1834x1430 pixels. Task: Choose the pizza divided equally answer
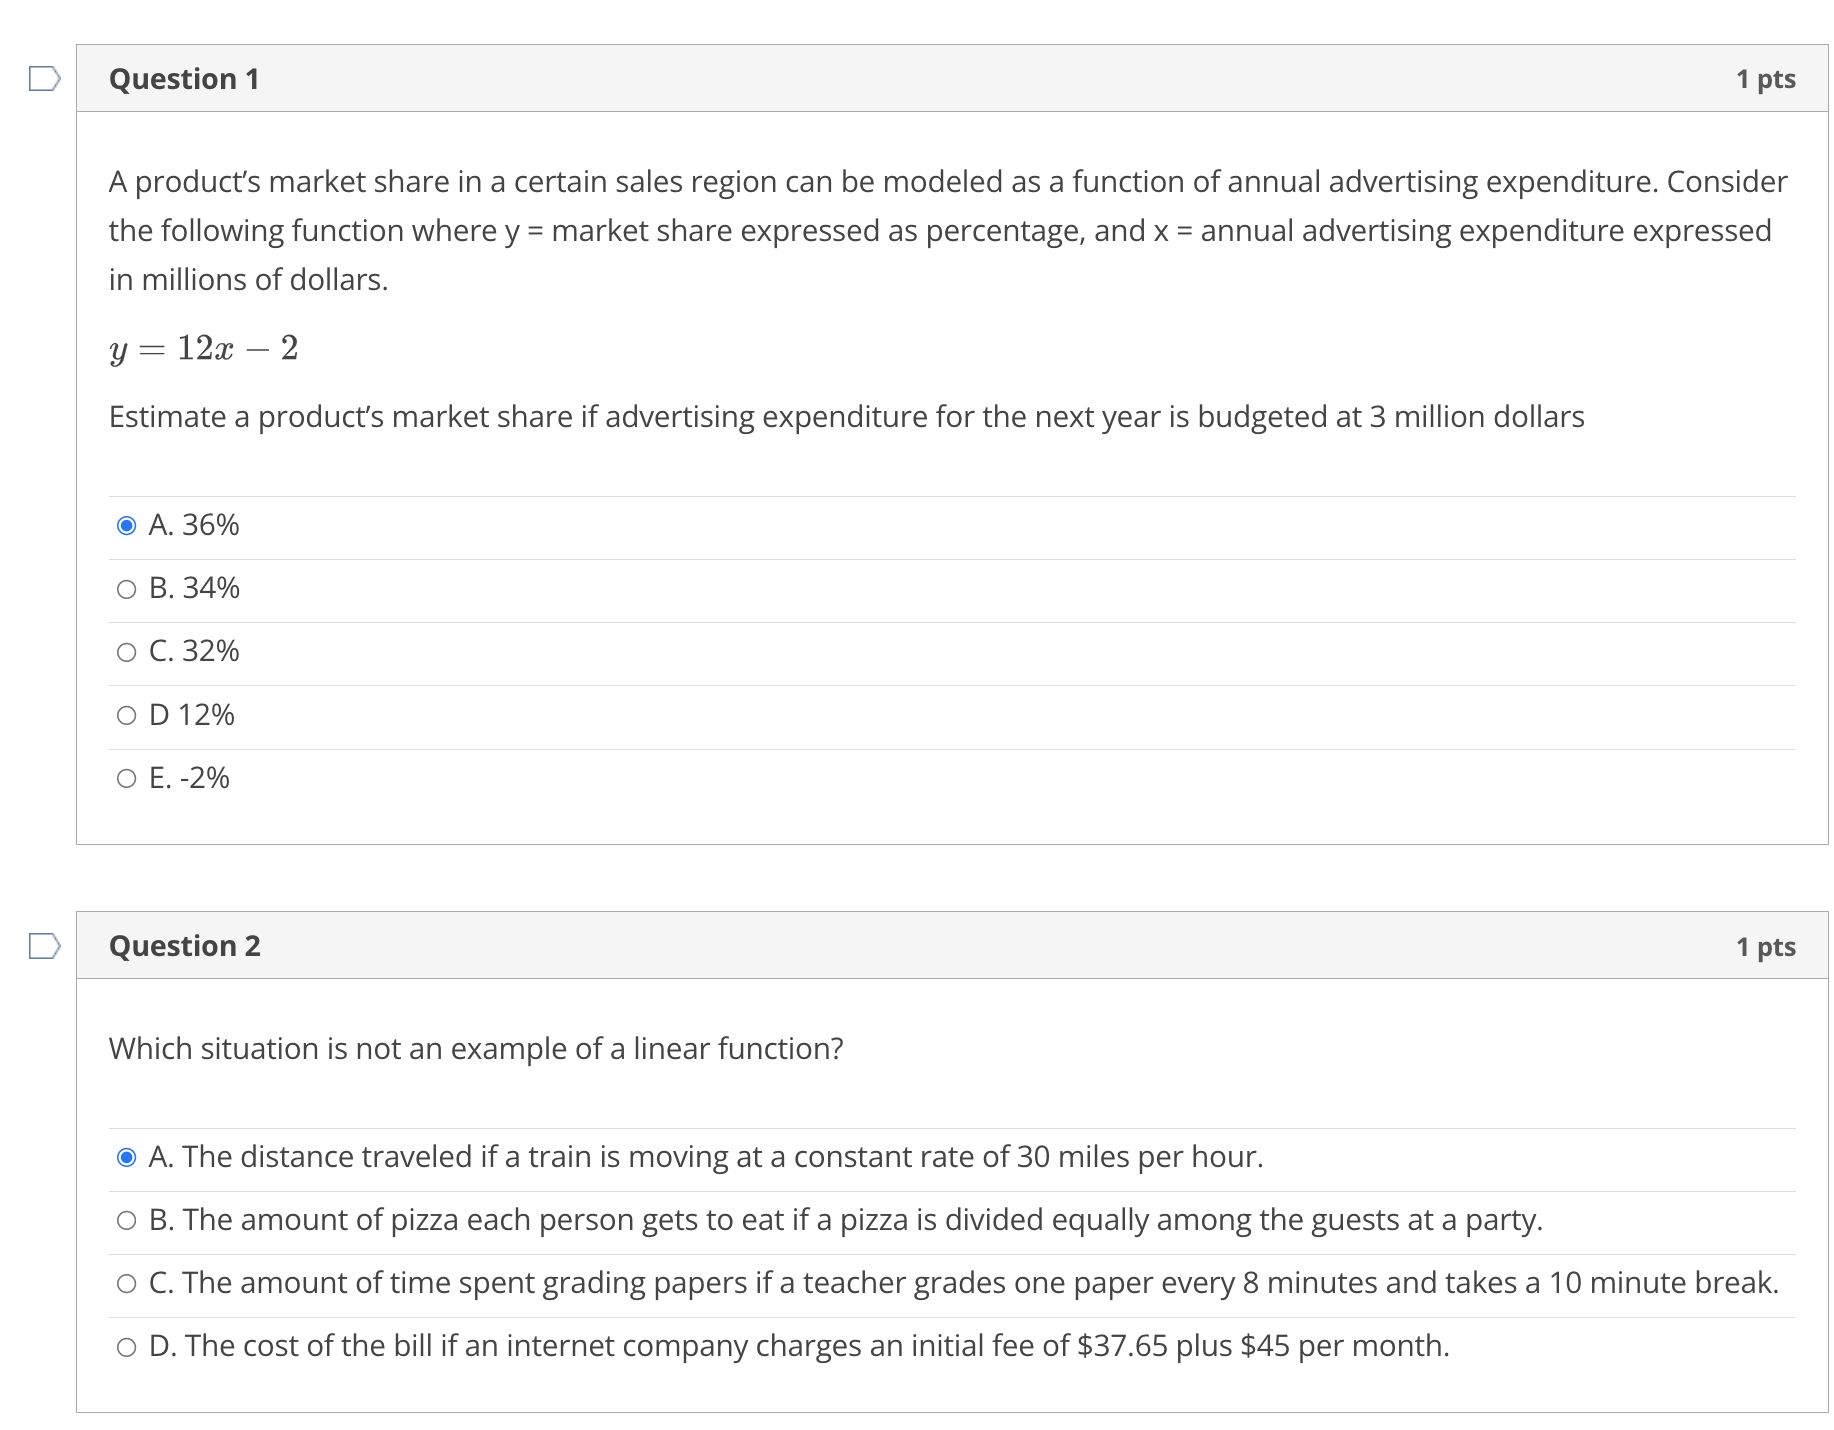126,1220
